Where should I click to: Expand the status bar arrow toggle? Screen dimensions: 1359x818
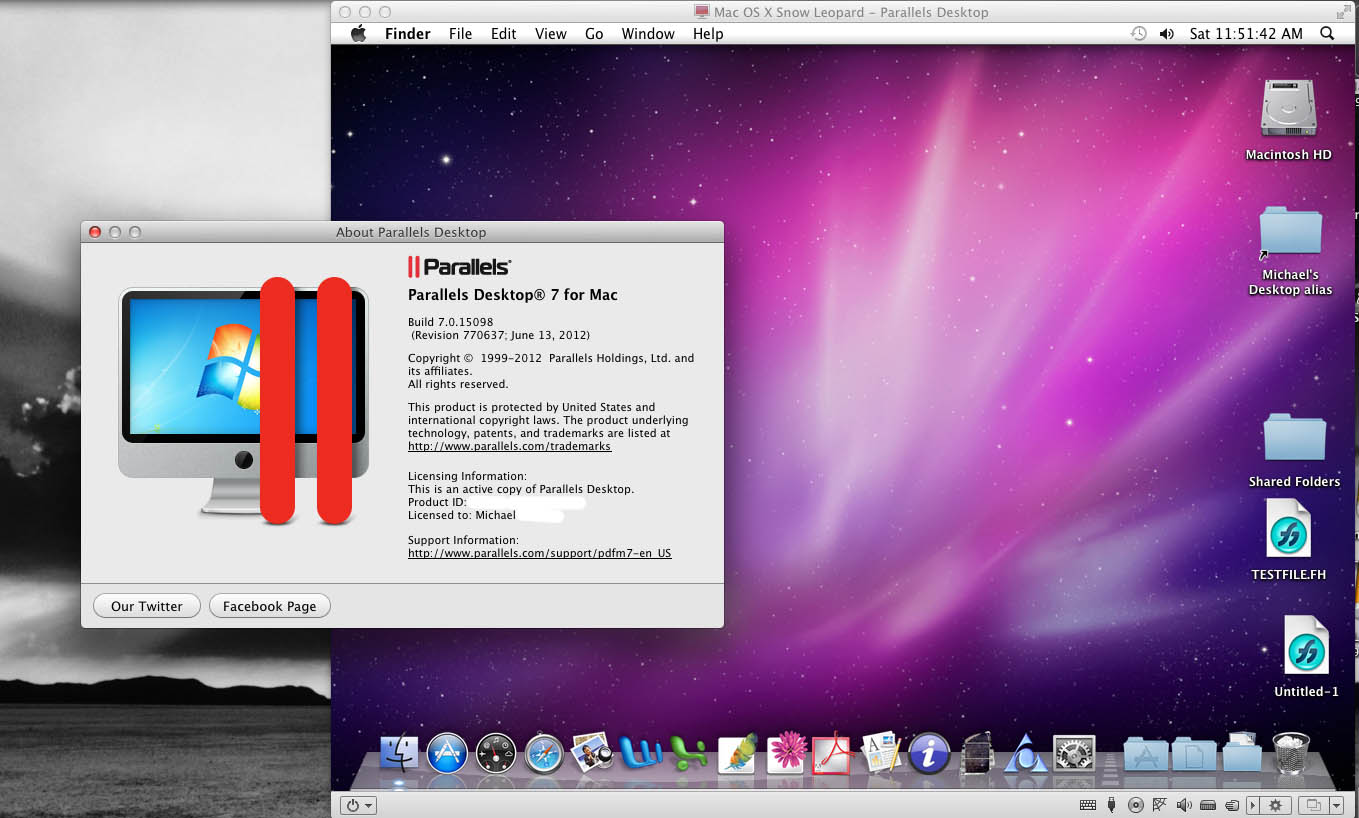1253,805
